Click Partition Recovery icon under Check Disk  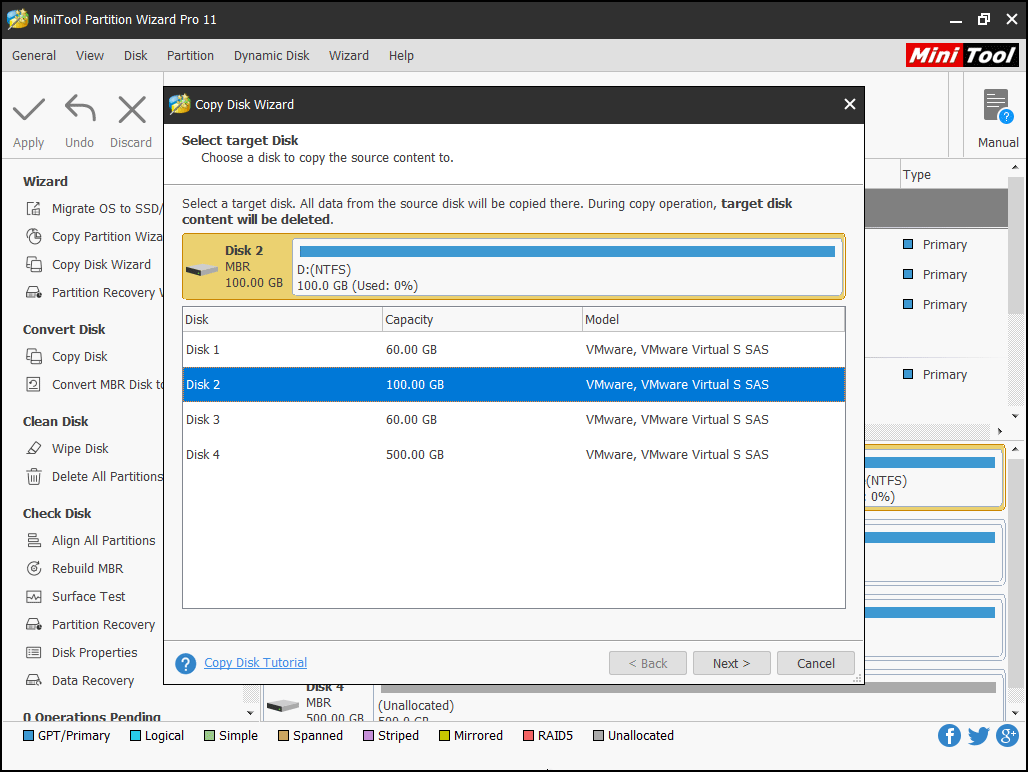[x=33, y=625]
